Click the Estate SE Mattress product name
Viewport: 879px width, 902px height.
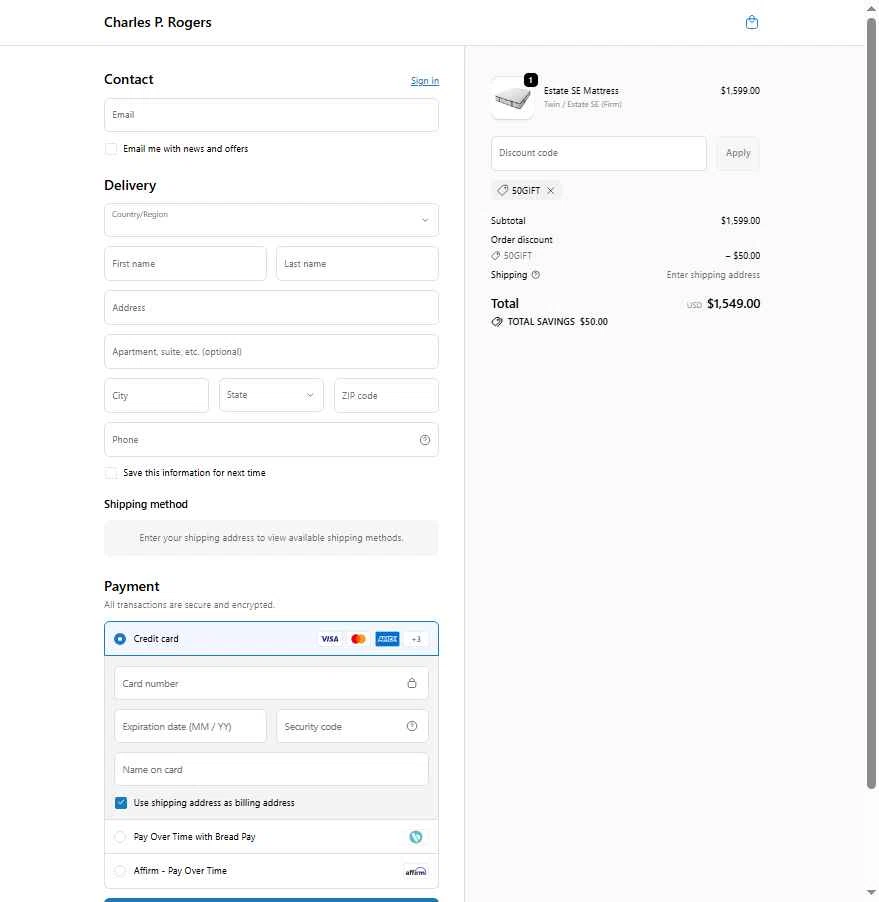(x=581, y=91)
